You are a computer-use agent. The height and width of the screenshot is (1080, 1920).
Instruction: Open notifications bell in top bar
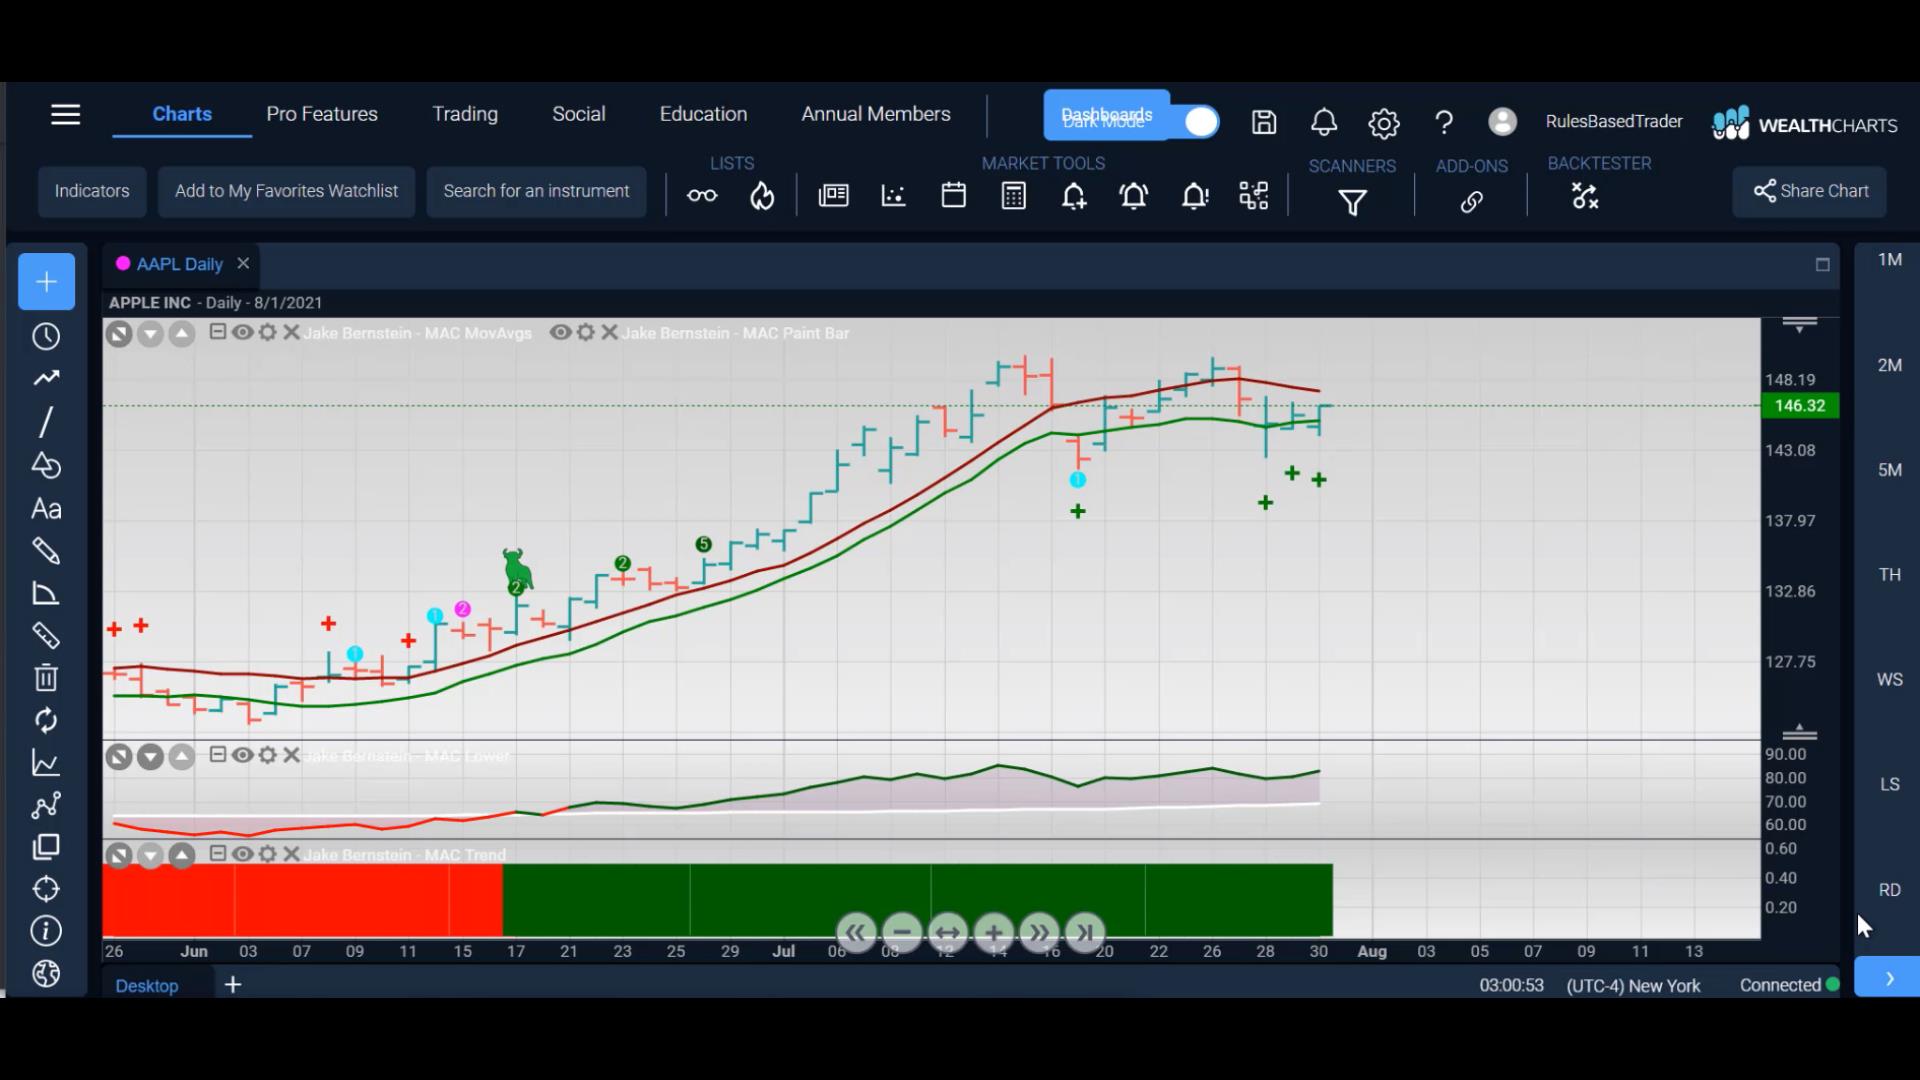point(1324,123)
